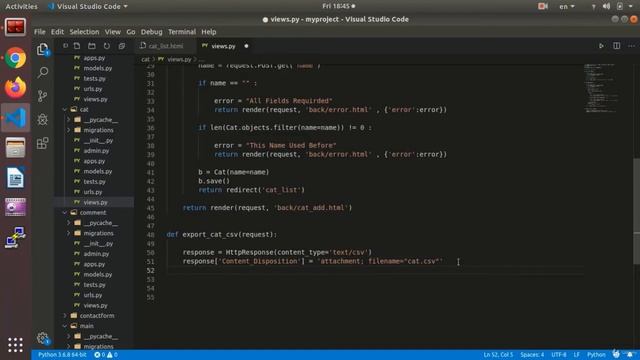Launch Firefox from the dock

pos(16,87)
